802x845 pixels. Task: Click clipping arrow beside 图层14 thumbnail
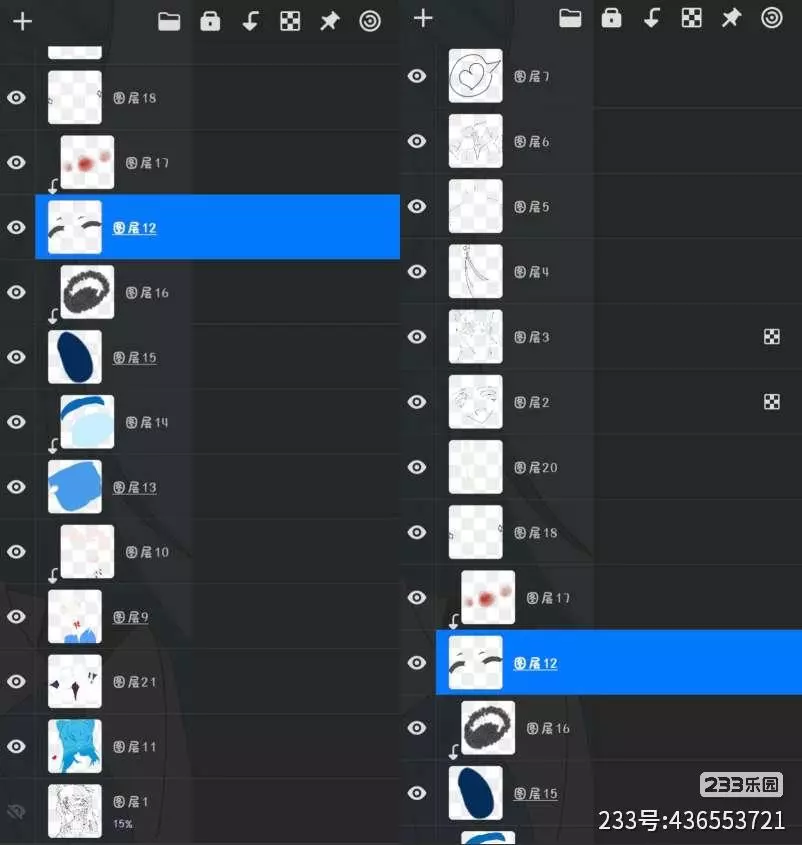tap(53, 446)
